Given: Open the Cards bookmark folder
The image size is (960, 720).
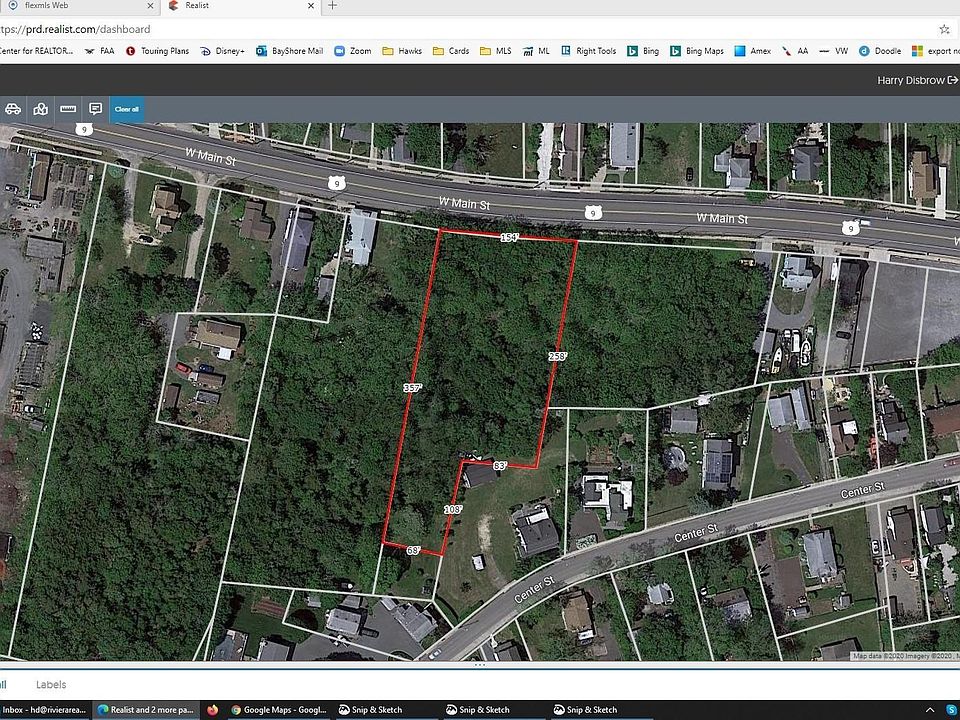Looking at the screenshot, I should [451, 51].
